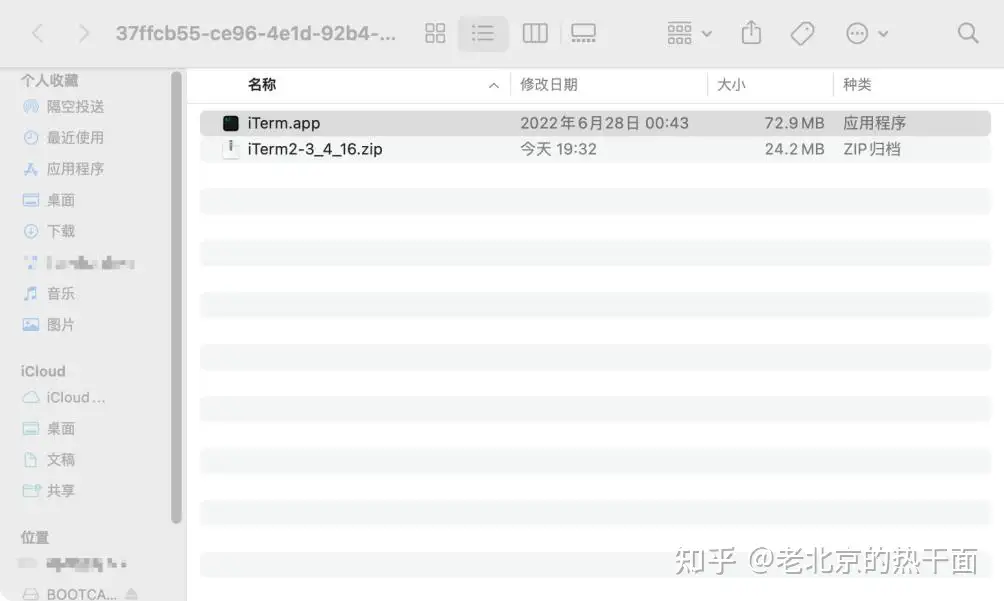Screen dimensions: 1004x601
Task: Click the sidebar vertical scrollbar
Action: click(x=176, y=298)
